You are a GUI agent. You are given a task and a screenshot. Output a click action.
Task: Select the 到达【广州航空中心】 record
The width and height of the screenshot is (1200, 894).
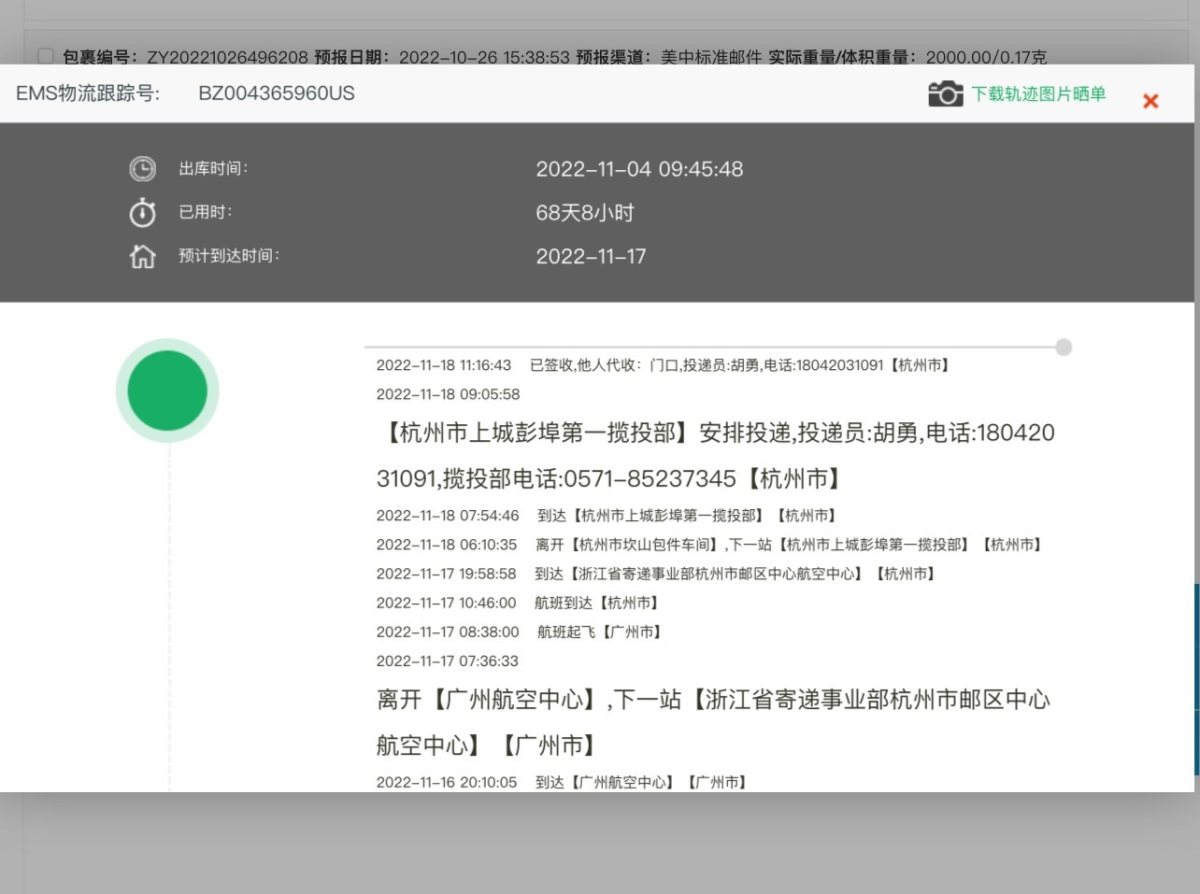coord(560,782)
